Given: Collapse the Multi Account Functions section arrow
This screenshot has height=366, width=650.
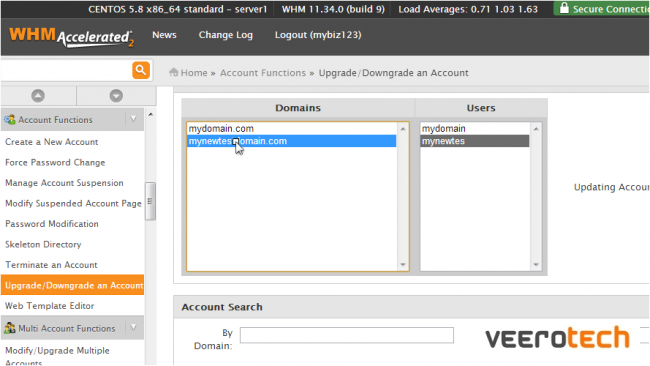Looking at the screenshot, I should pyautogui.click(x=133, y=327).
